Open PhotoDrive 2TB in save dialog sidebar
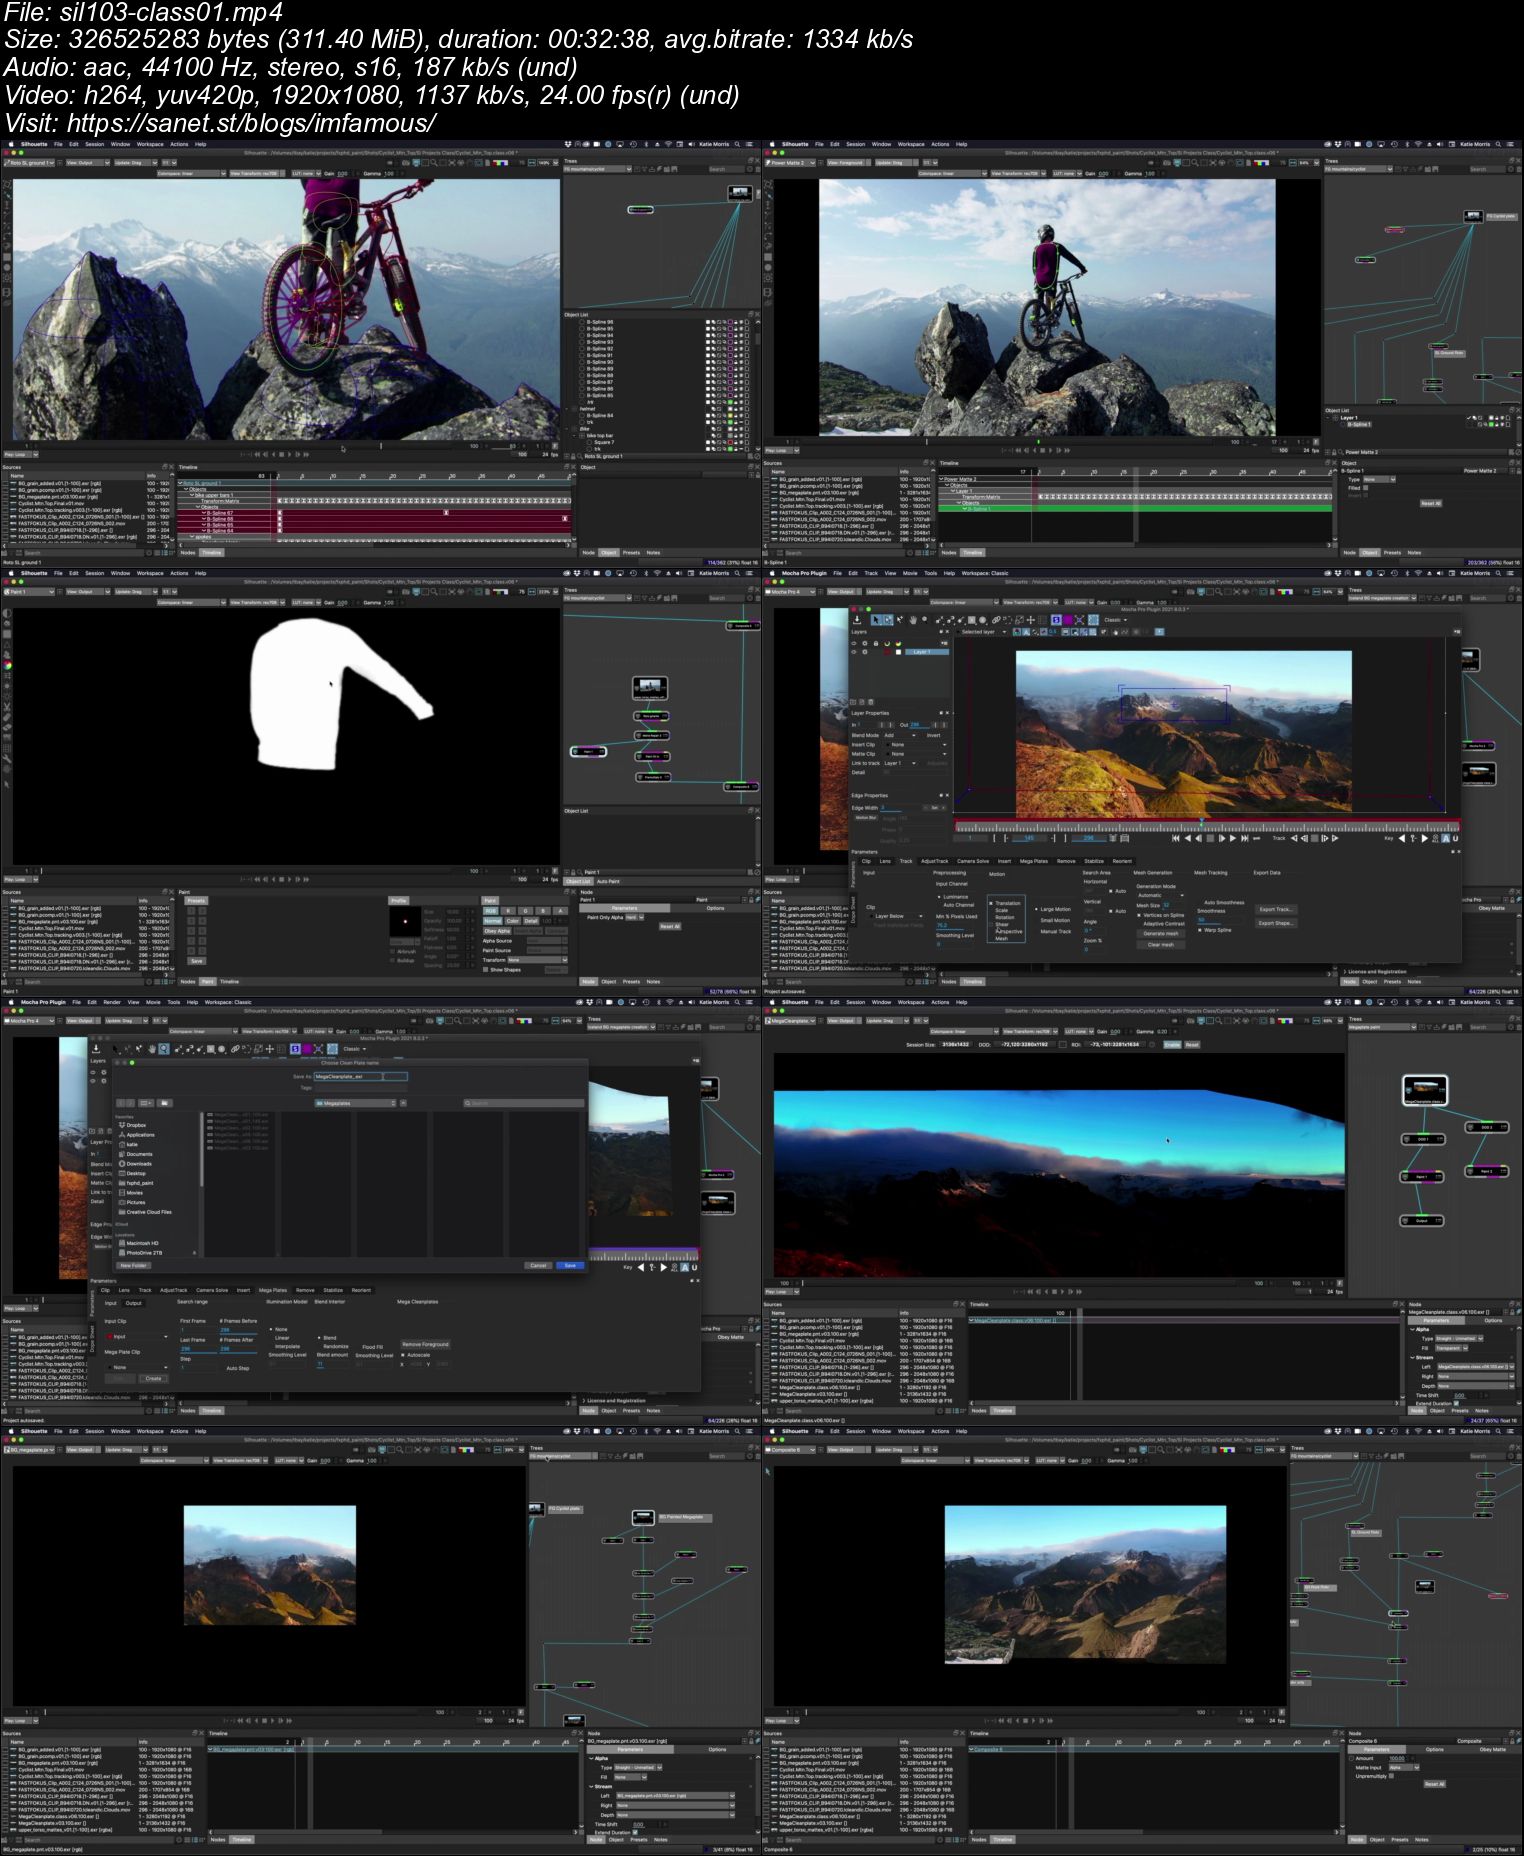 tap(140, 1253)
